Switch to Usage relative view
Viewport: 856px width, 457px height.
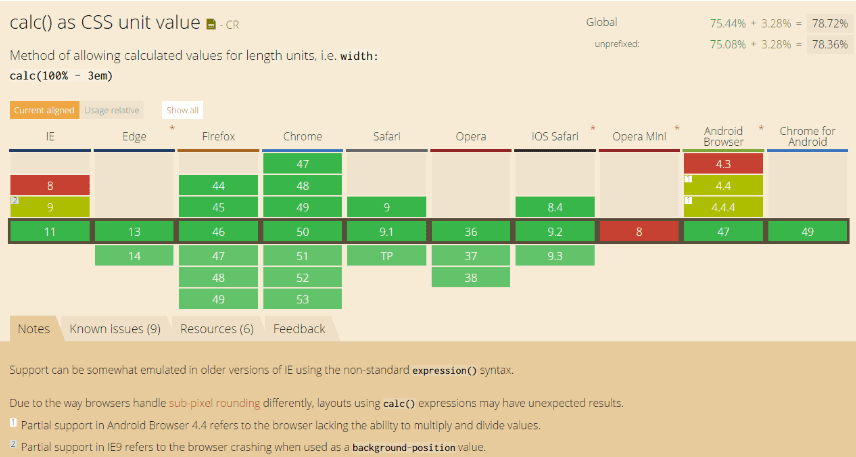click(111, 110)
